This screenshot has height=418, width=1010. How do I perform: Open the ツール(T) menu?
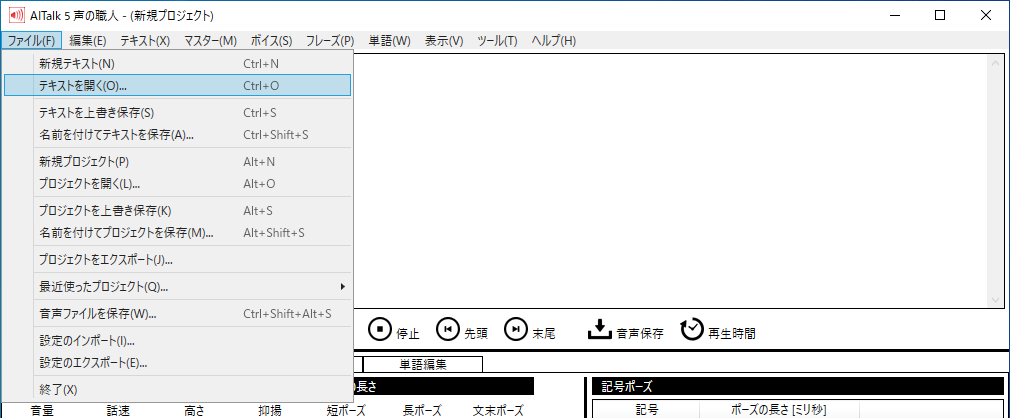497,41
